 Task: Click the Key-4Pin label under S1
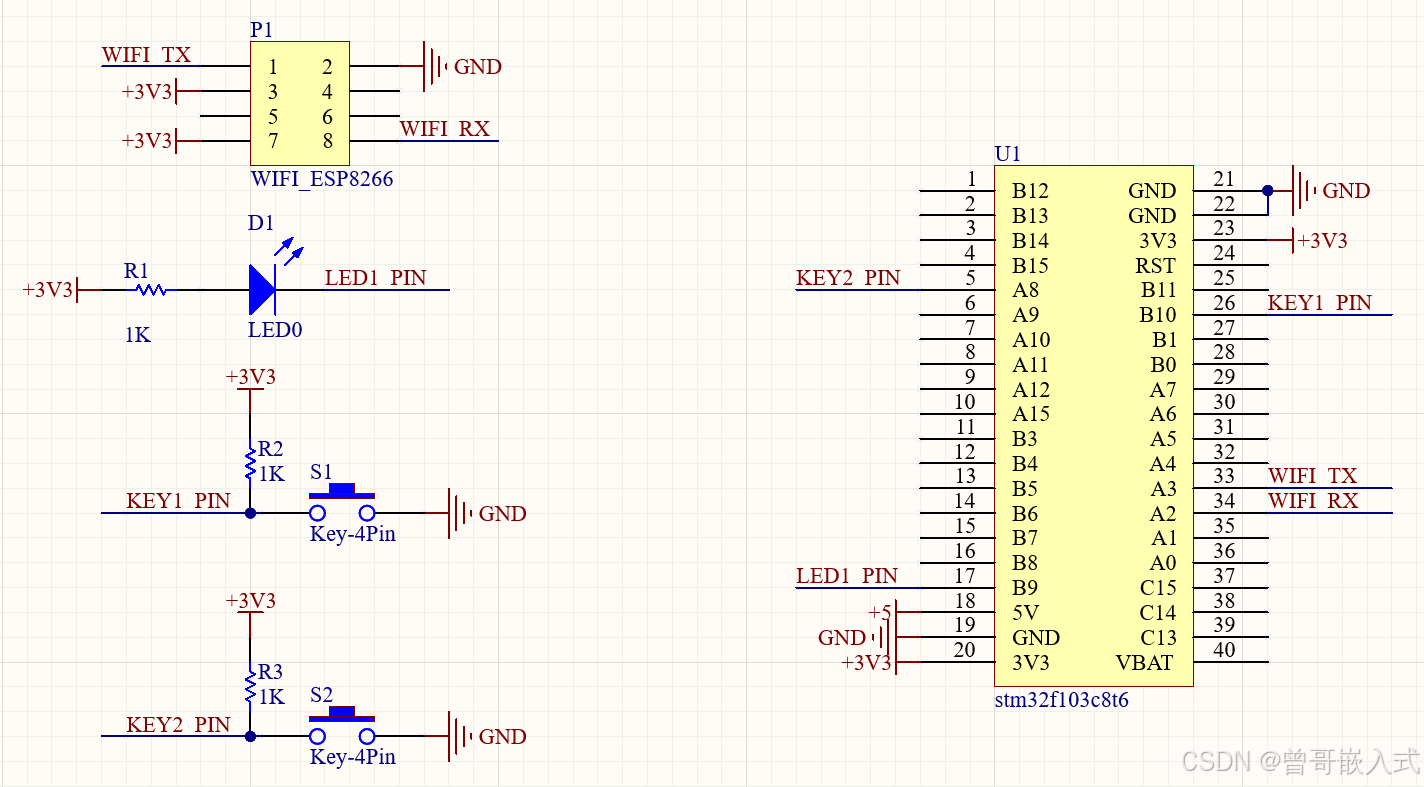pos(353,534)
